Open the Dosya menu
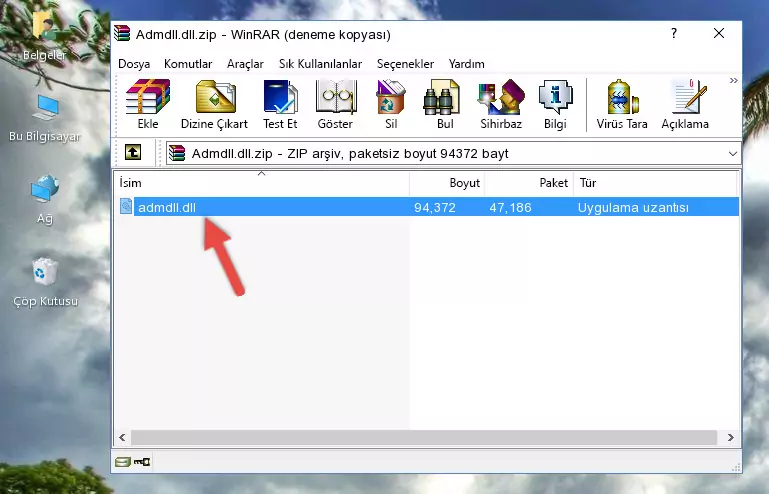The width and height of the screenshot is (769, 494). pos(134,64)
